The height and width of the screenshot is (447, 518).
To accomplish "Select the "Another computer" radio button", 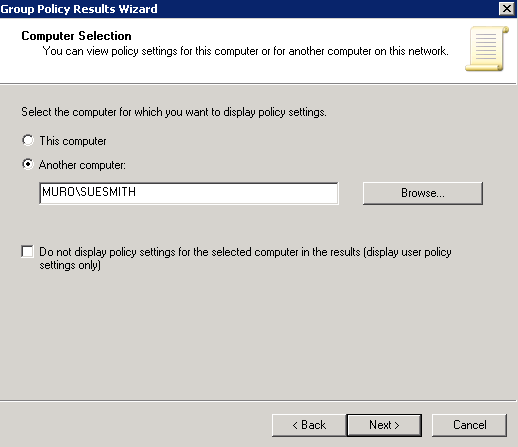I will [x=28, y=164].
